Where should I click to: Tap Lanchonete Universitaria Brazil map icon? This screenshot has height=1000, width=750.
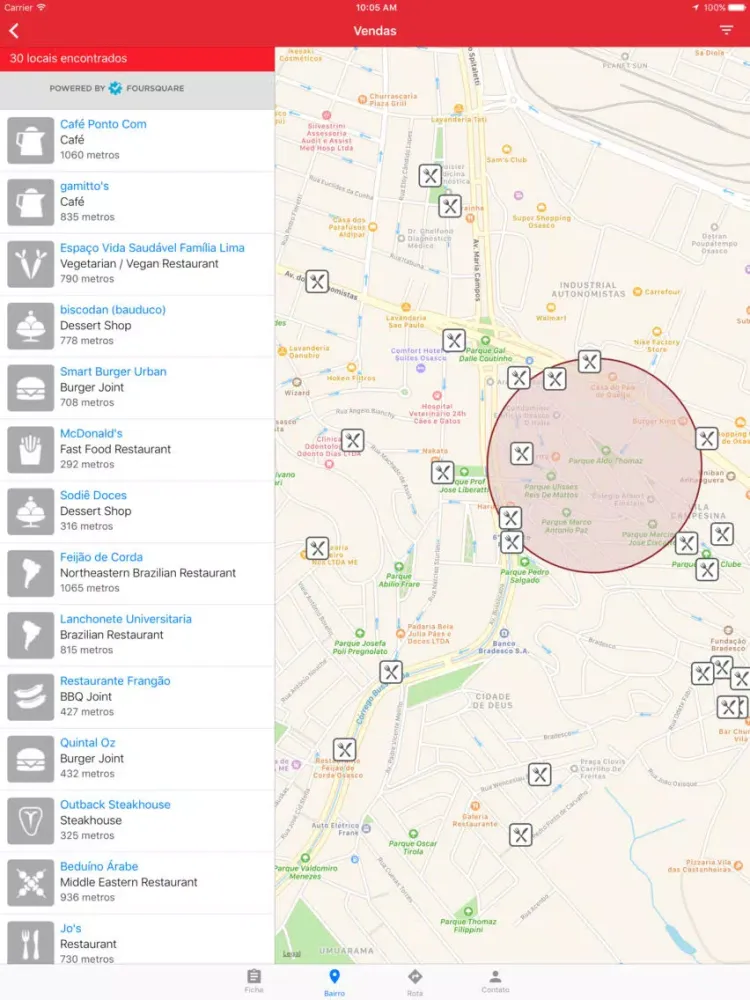[31, 635]
